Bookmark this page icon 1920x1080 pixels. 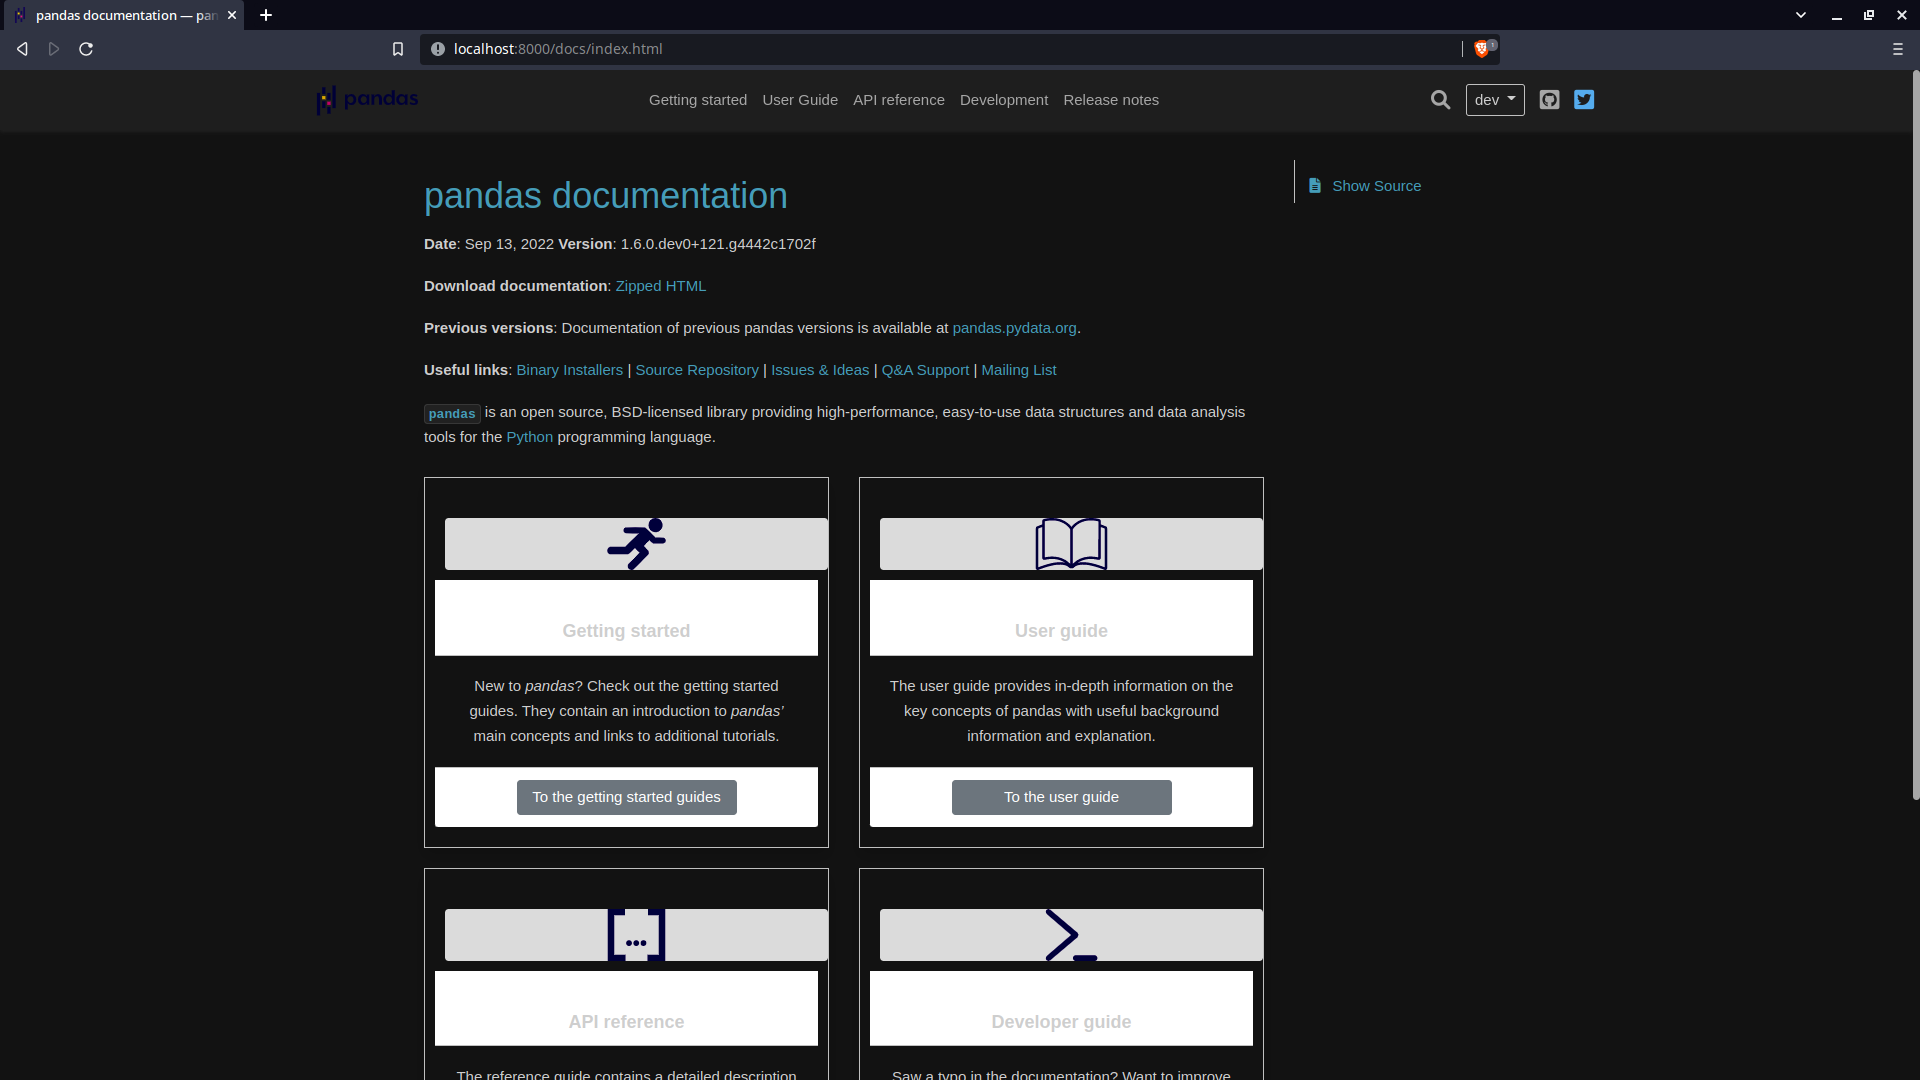pyautogui.click(x=398, y=49)
